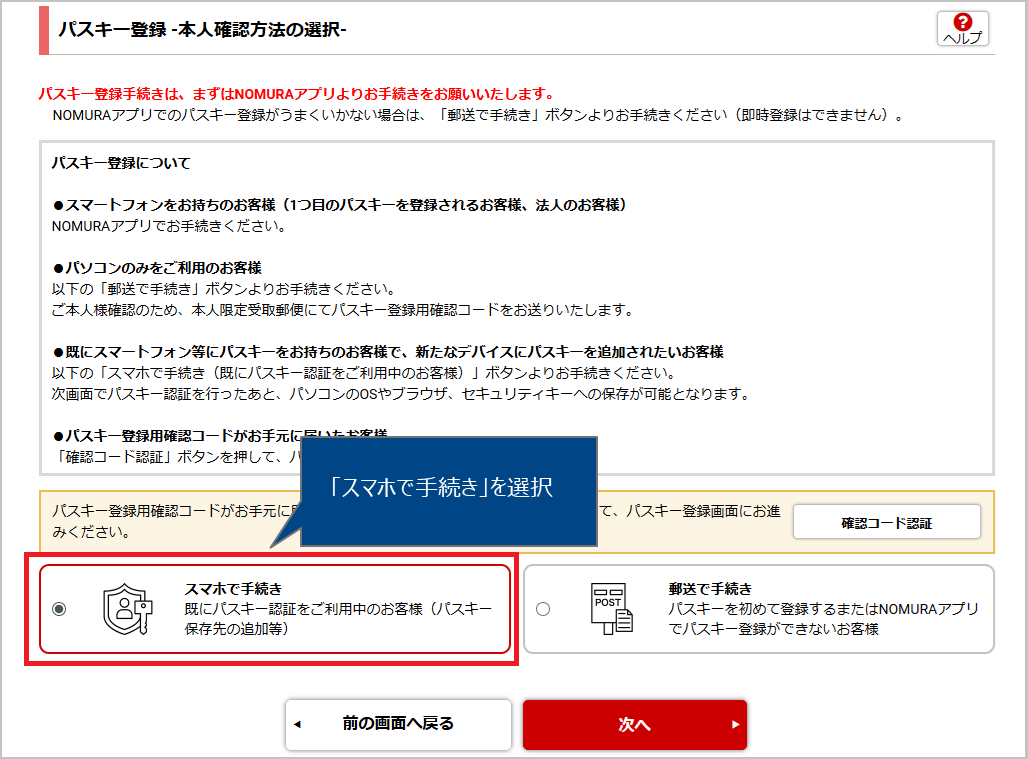Select the 郵送で手続き radio button

coord(543,609)
